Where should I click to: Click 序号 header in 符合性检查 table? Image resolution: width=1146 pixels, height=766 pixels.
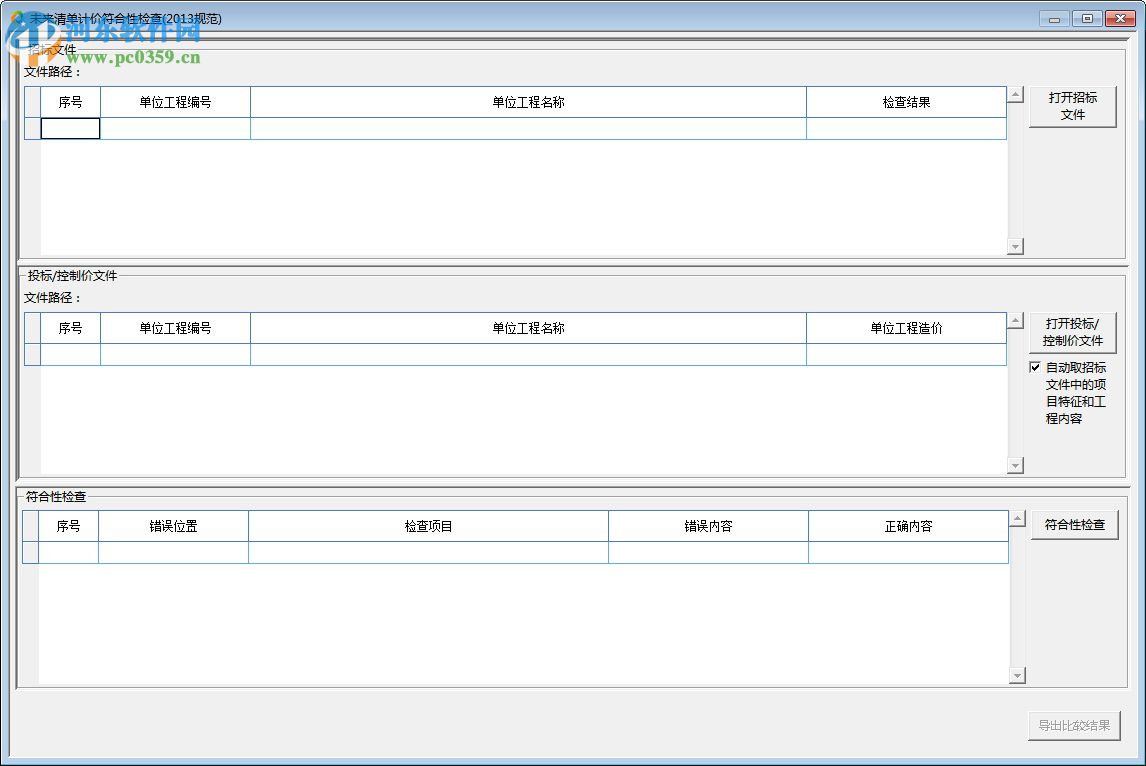[68, 526]
